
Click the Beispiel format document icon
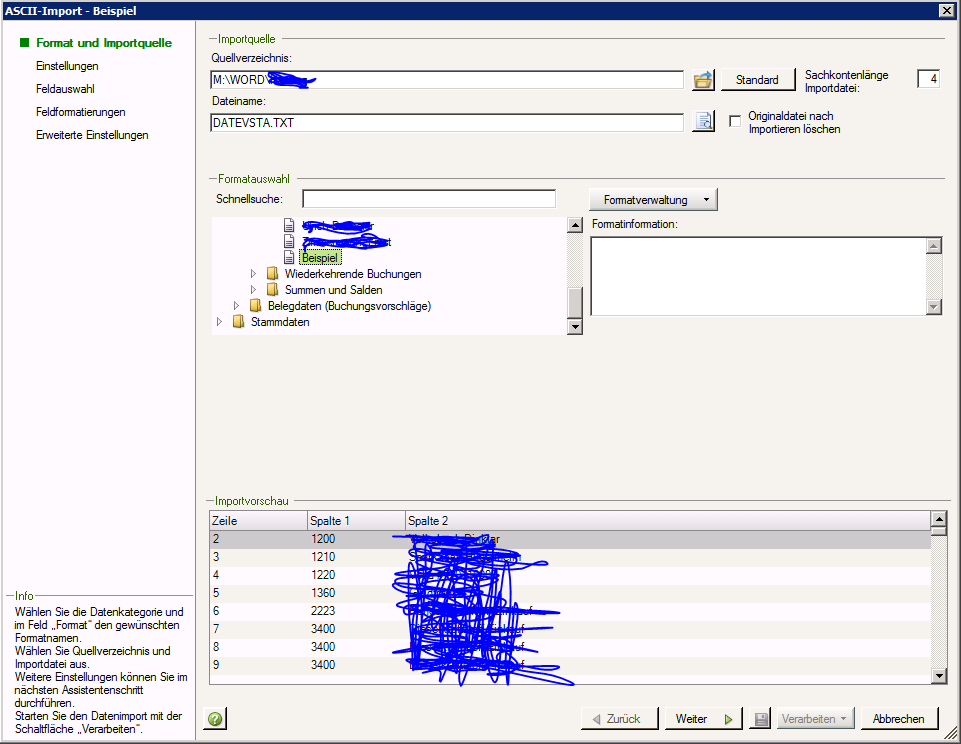(x=290, y=257)
